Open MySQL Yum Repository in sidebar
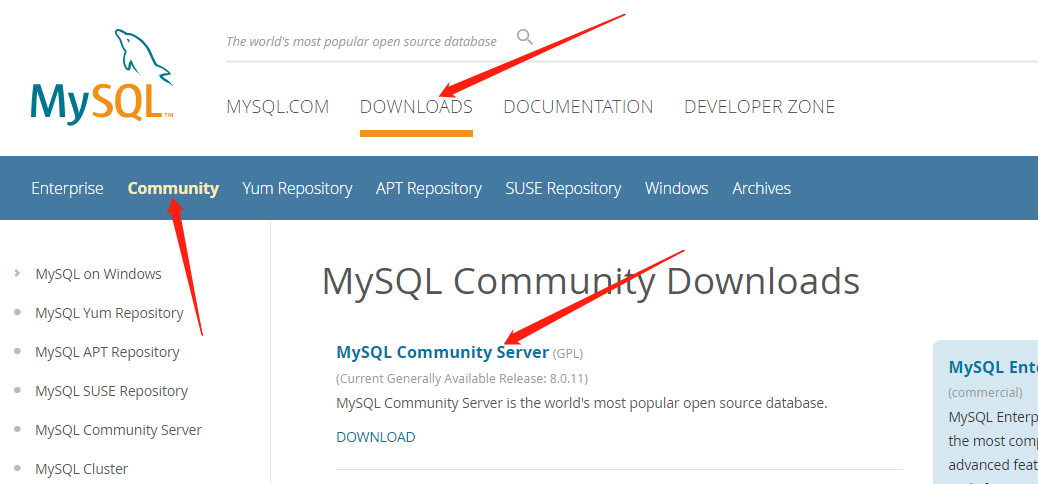This screenshot has height=484, width=1038. [109, 313]
